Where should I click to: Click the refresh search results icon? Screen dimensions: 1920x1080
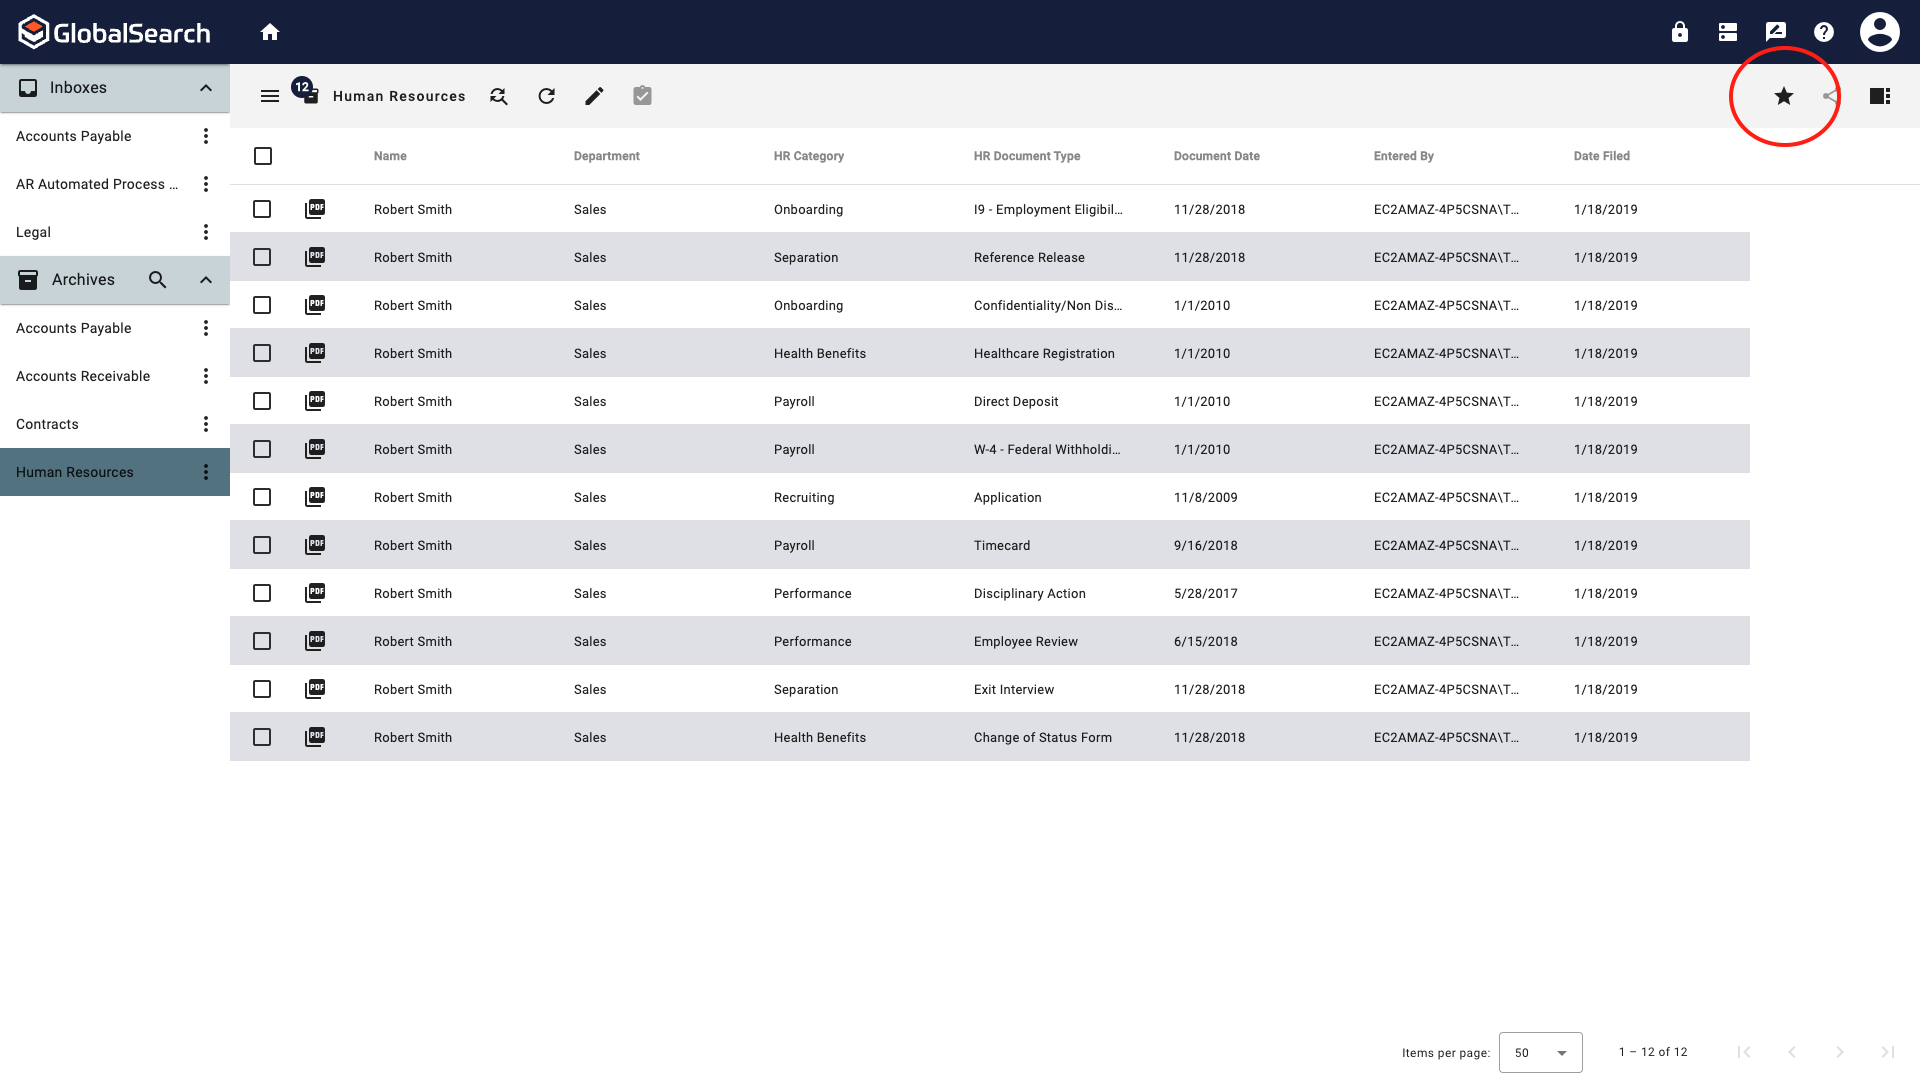click(x=546, y=96)
